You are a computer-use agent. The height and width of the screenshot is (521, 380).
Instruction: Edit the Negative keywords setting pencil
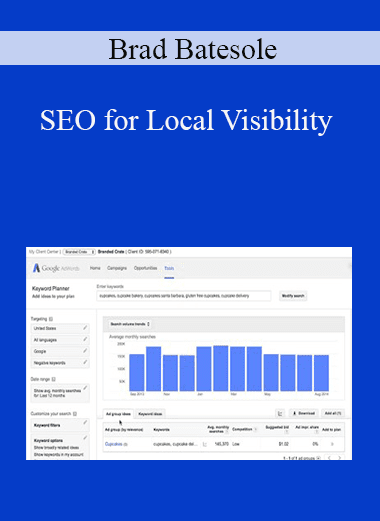point(85,362)
